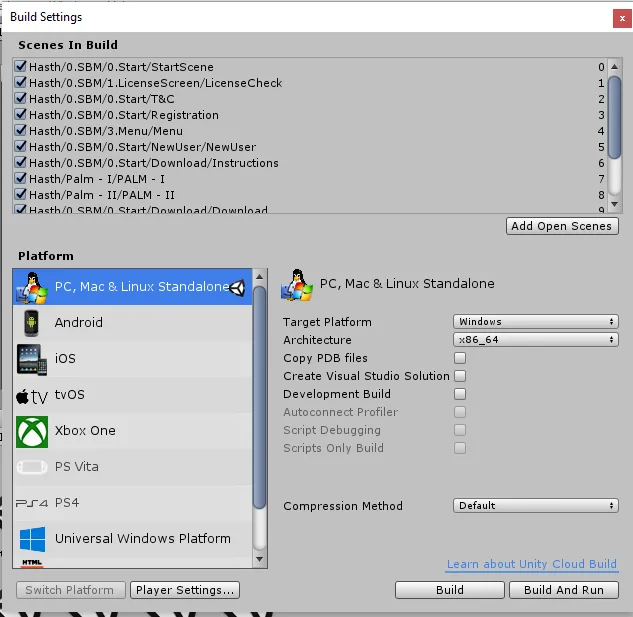The width and height of the screenshot is (633, 617).
Task: Enable Create Visual Studio Solution checkbox
Action: pos(460,376)
